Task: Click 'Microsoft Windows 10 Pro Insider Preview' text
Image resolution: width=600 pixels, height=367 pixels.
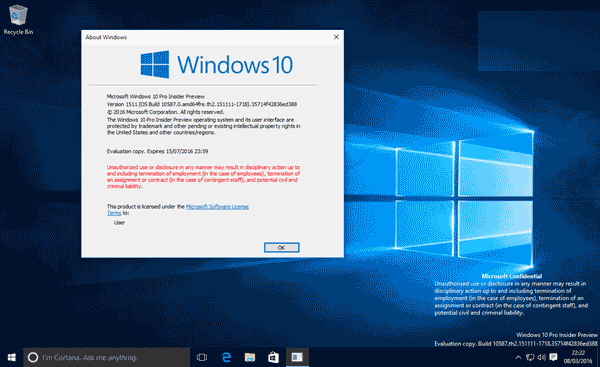Action: [156, 96]
